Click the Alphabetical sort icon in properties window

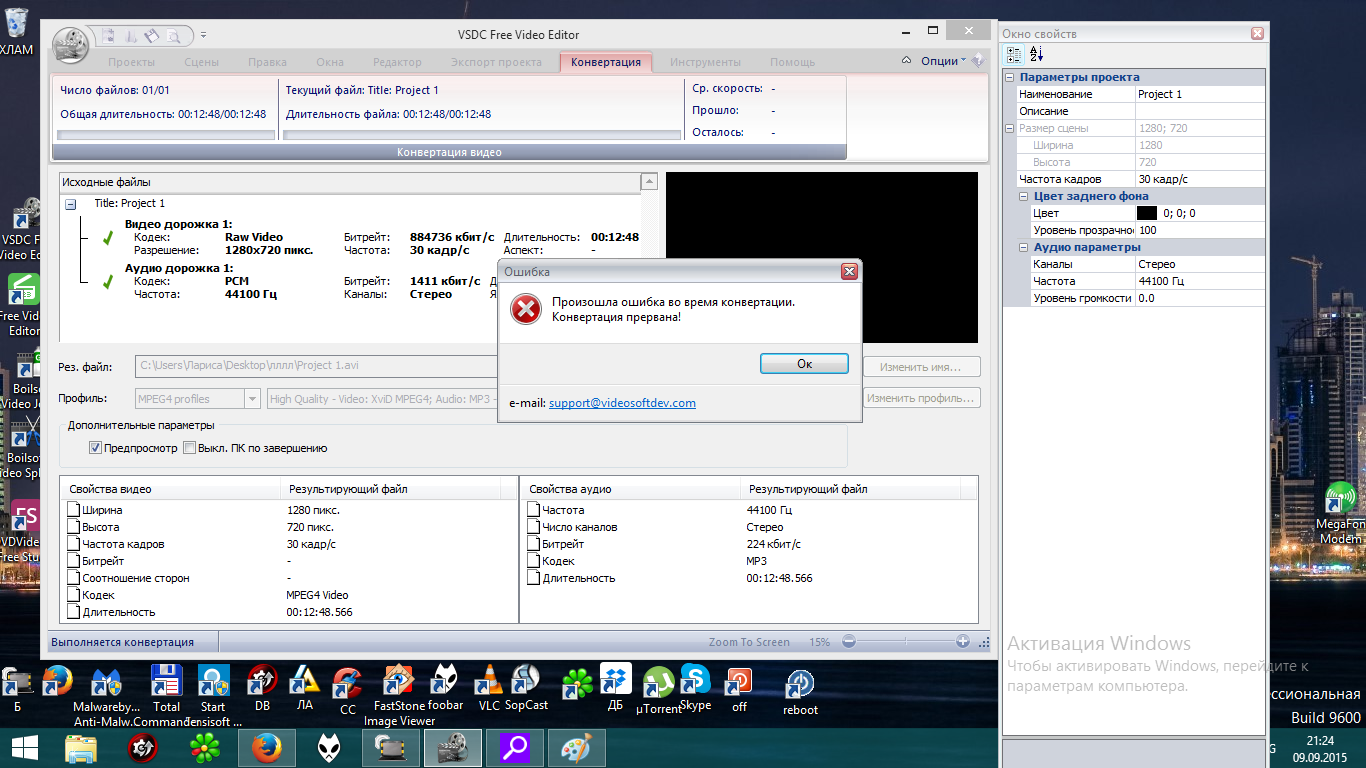point(1036,54)
